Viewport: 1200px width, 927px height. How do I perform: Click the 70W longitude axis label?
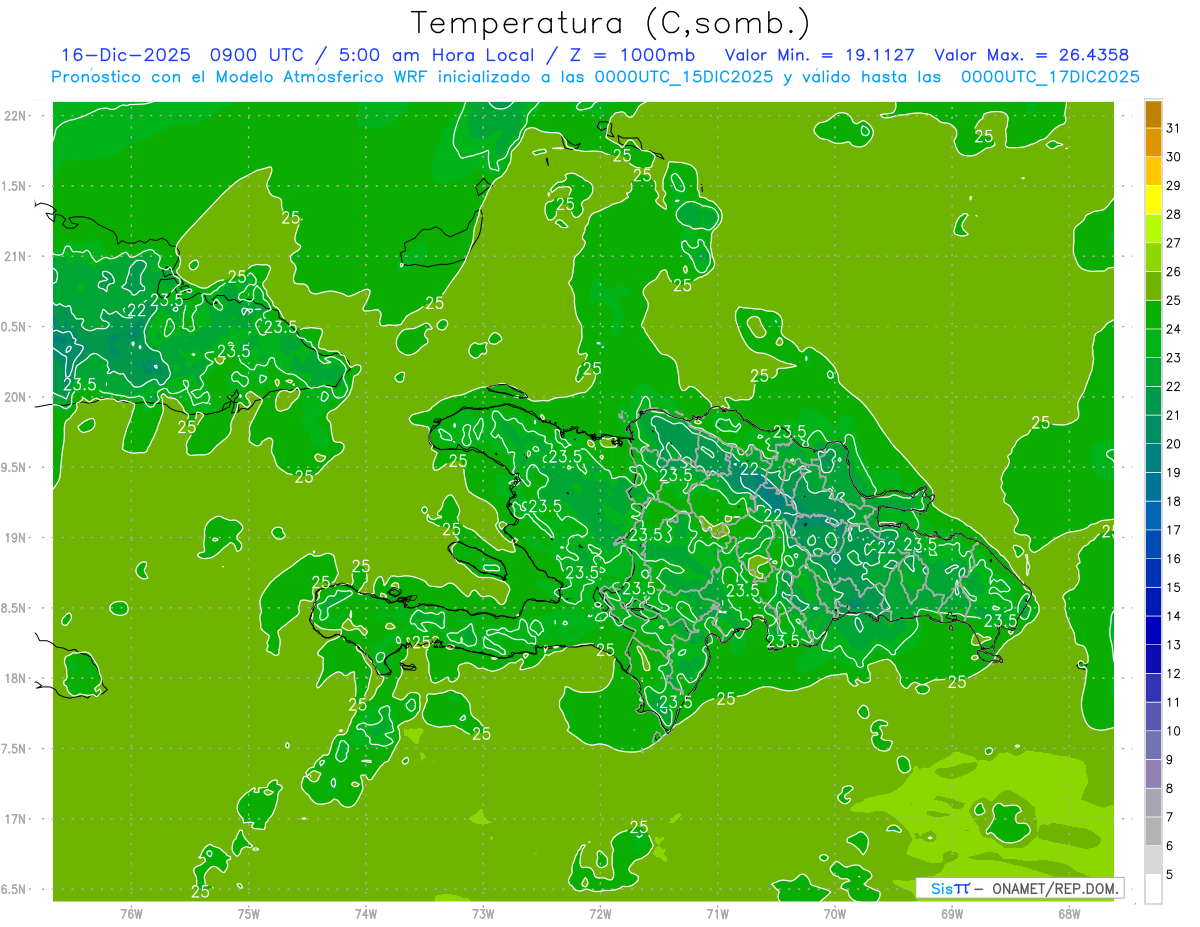click(835, 914)
